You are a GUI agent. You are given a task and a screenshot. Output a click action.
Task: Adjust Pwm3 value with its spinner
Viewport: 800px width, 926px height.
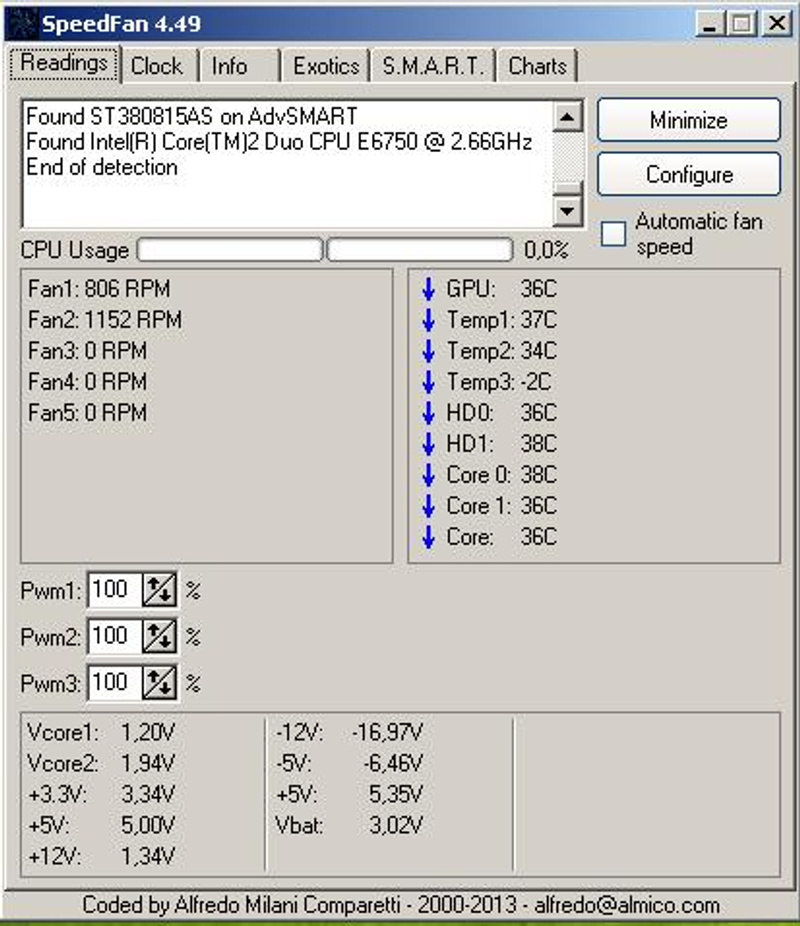(x=159, y=683)
